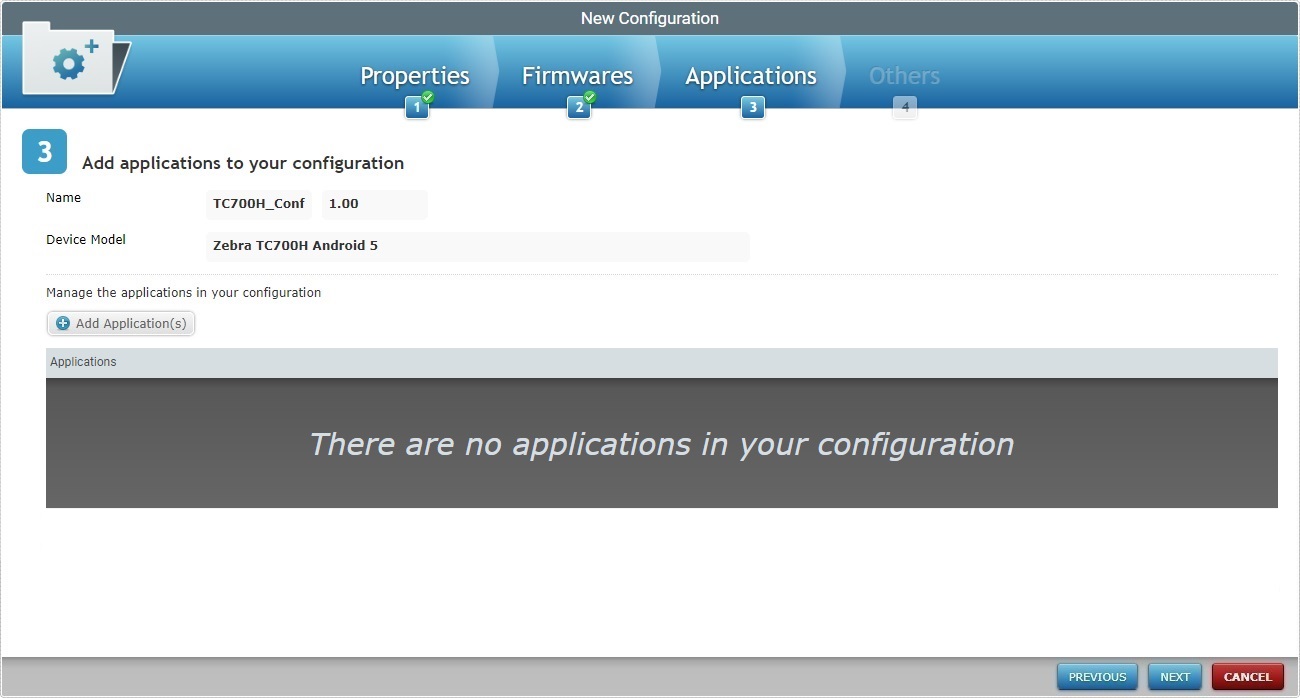Viewport: 1300px width, 698px height.
Task: Click the Zebra TC700H Android 5 device field
Action: 477,246
